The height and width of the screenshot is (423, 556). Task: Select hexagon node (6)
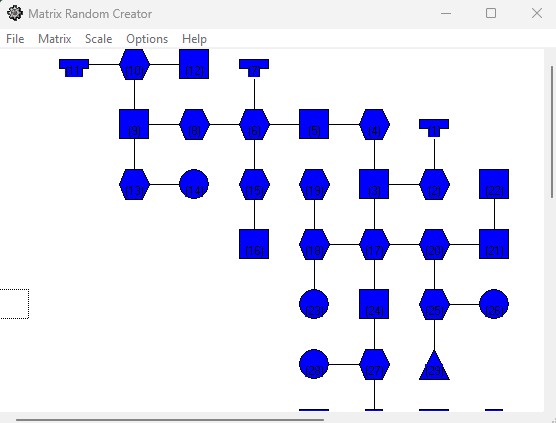coord(254,124)
